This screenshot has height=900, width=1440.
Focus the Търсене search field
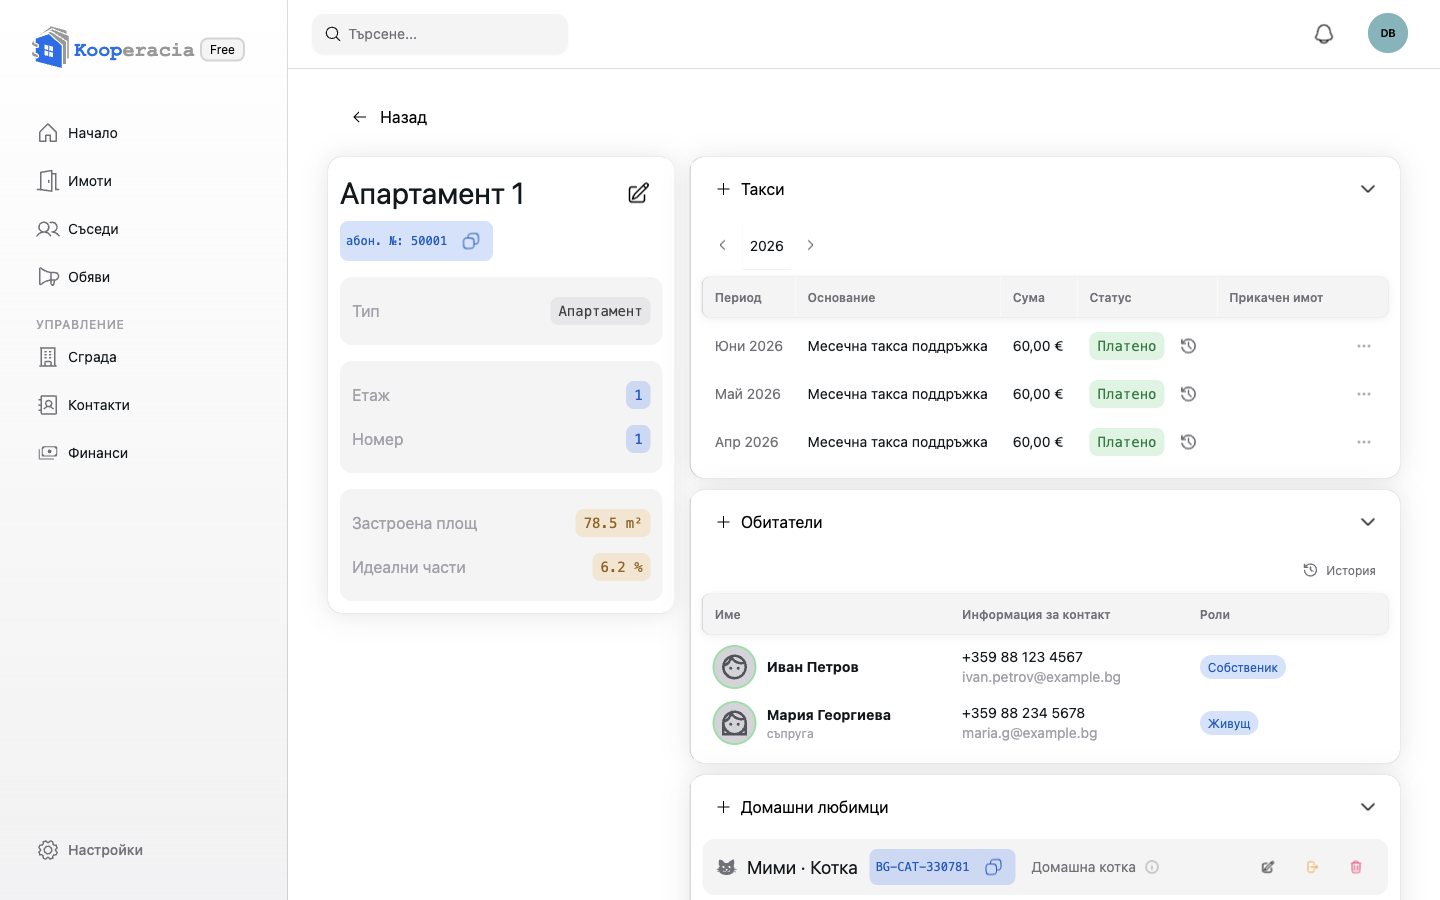pos(440,34)
